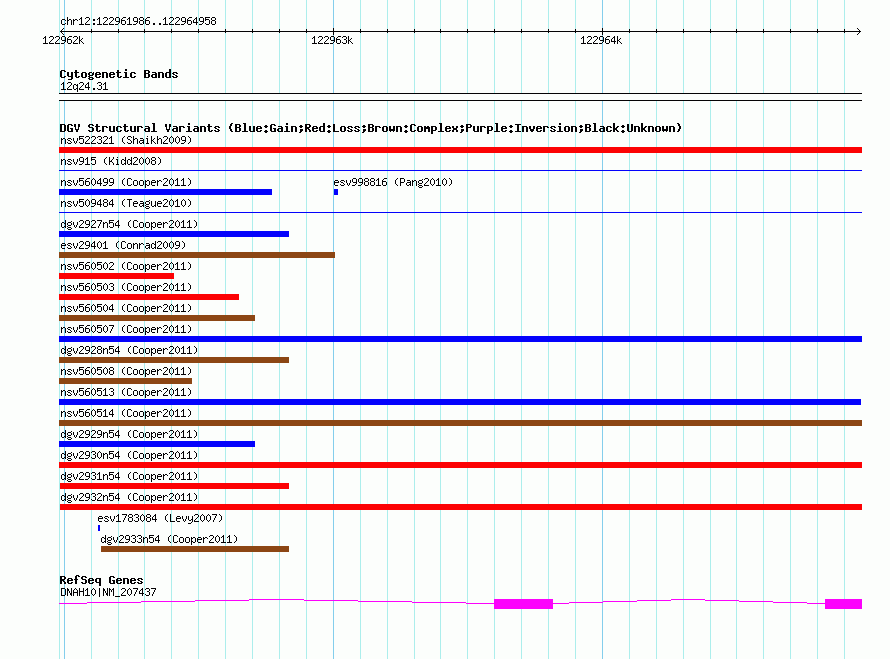Select the blue nsv560513 gain bar
The width and height of the screenshot is (890, 659).
[460, 402]
